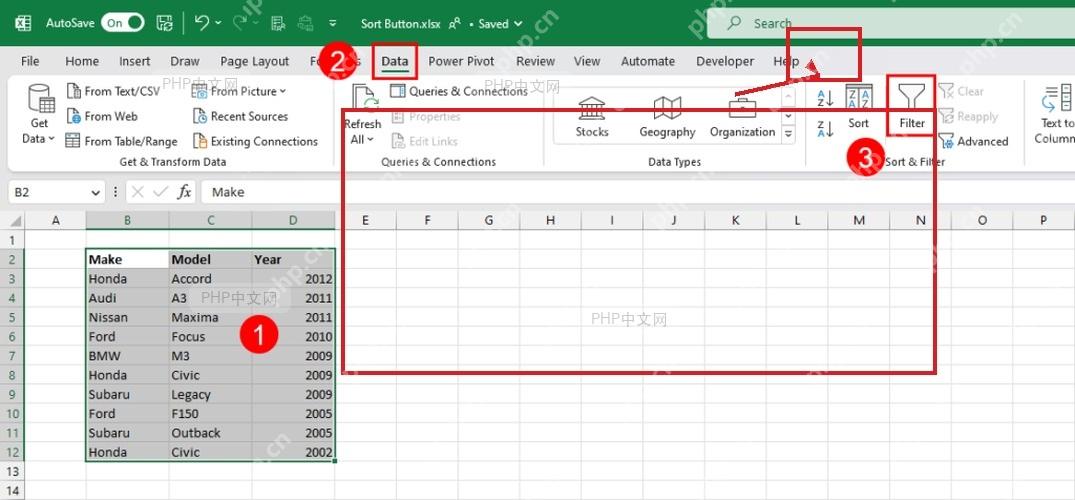
Task: Open Get Data cylinder icon
Action: [40, 98]
